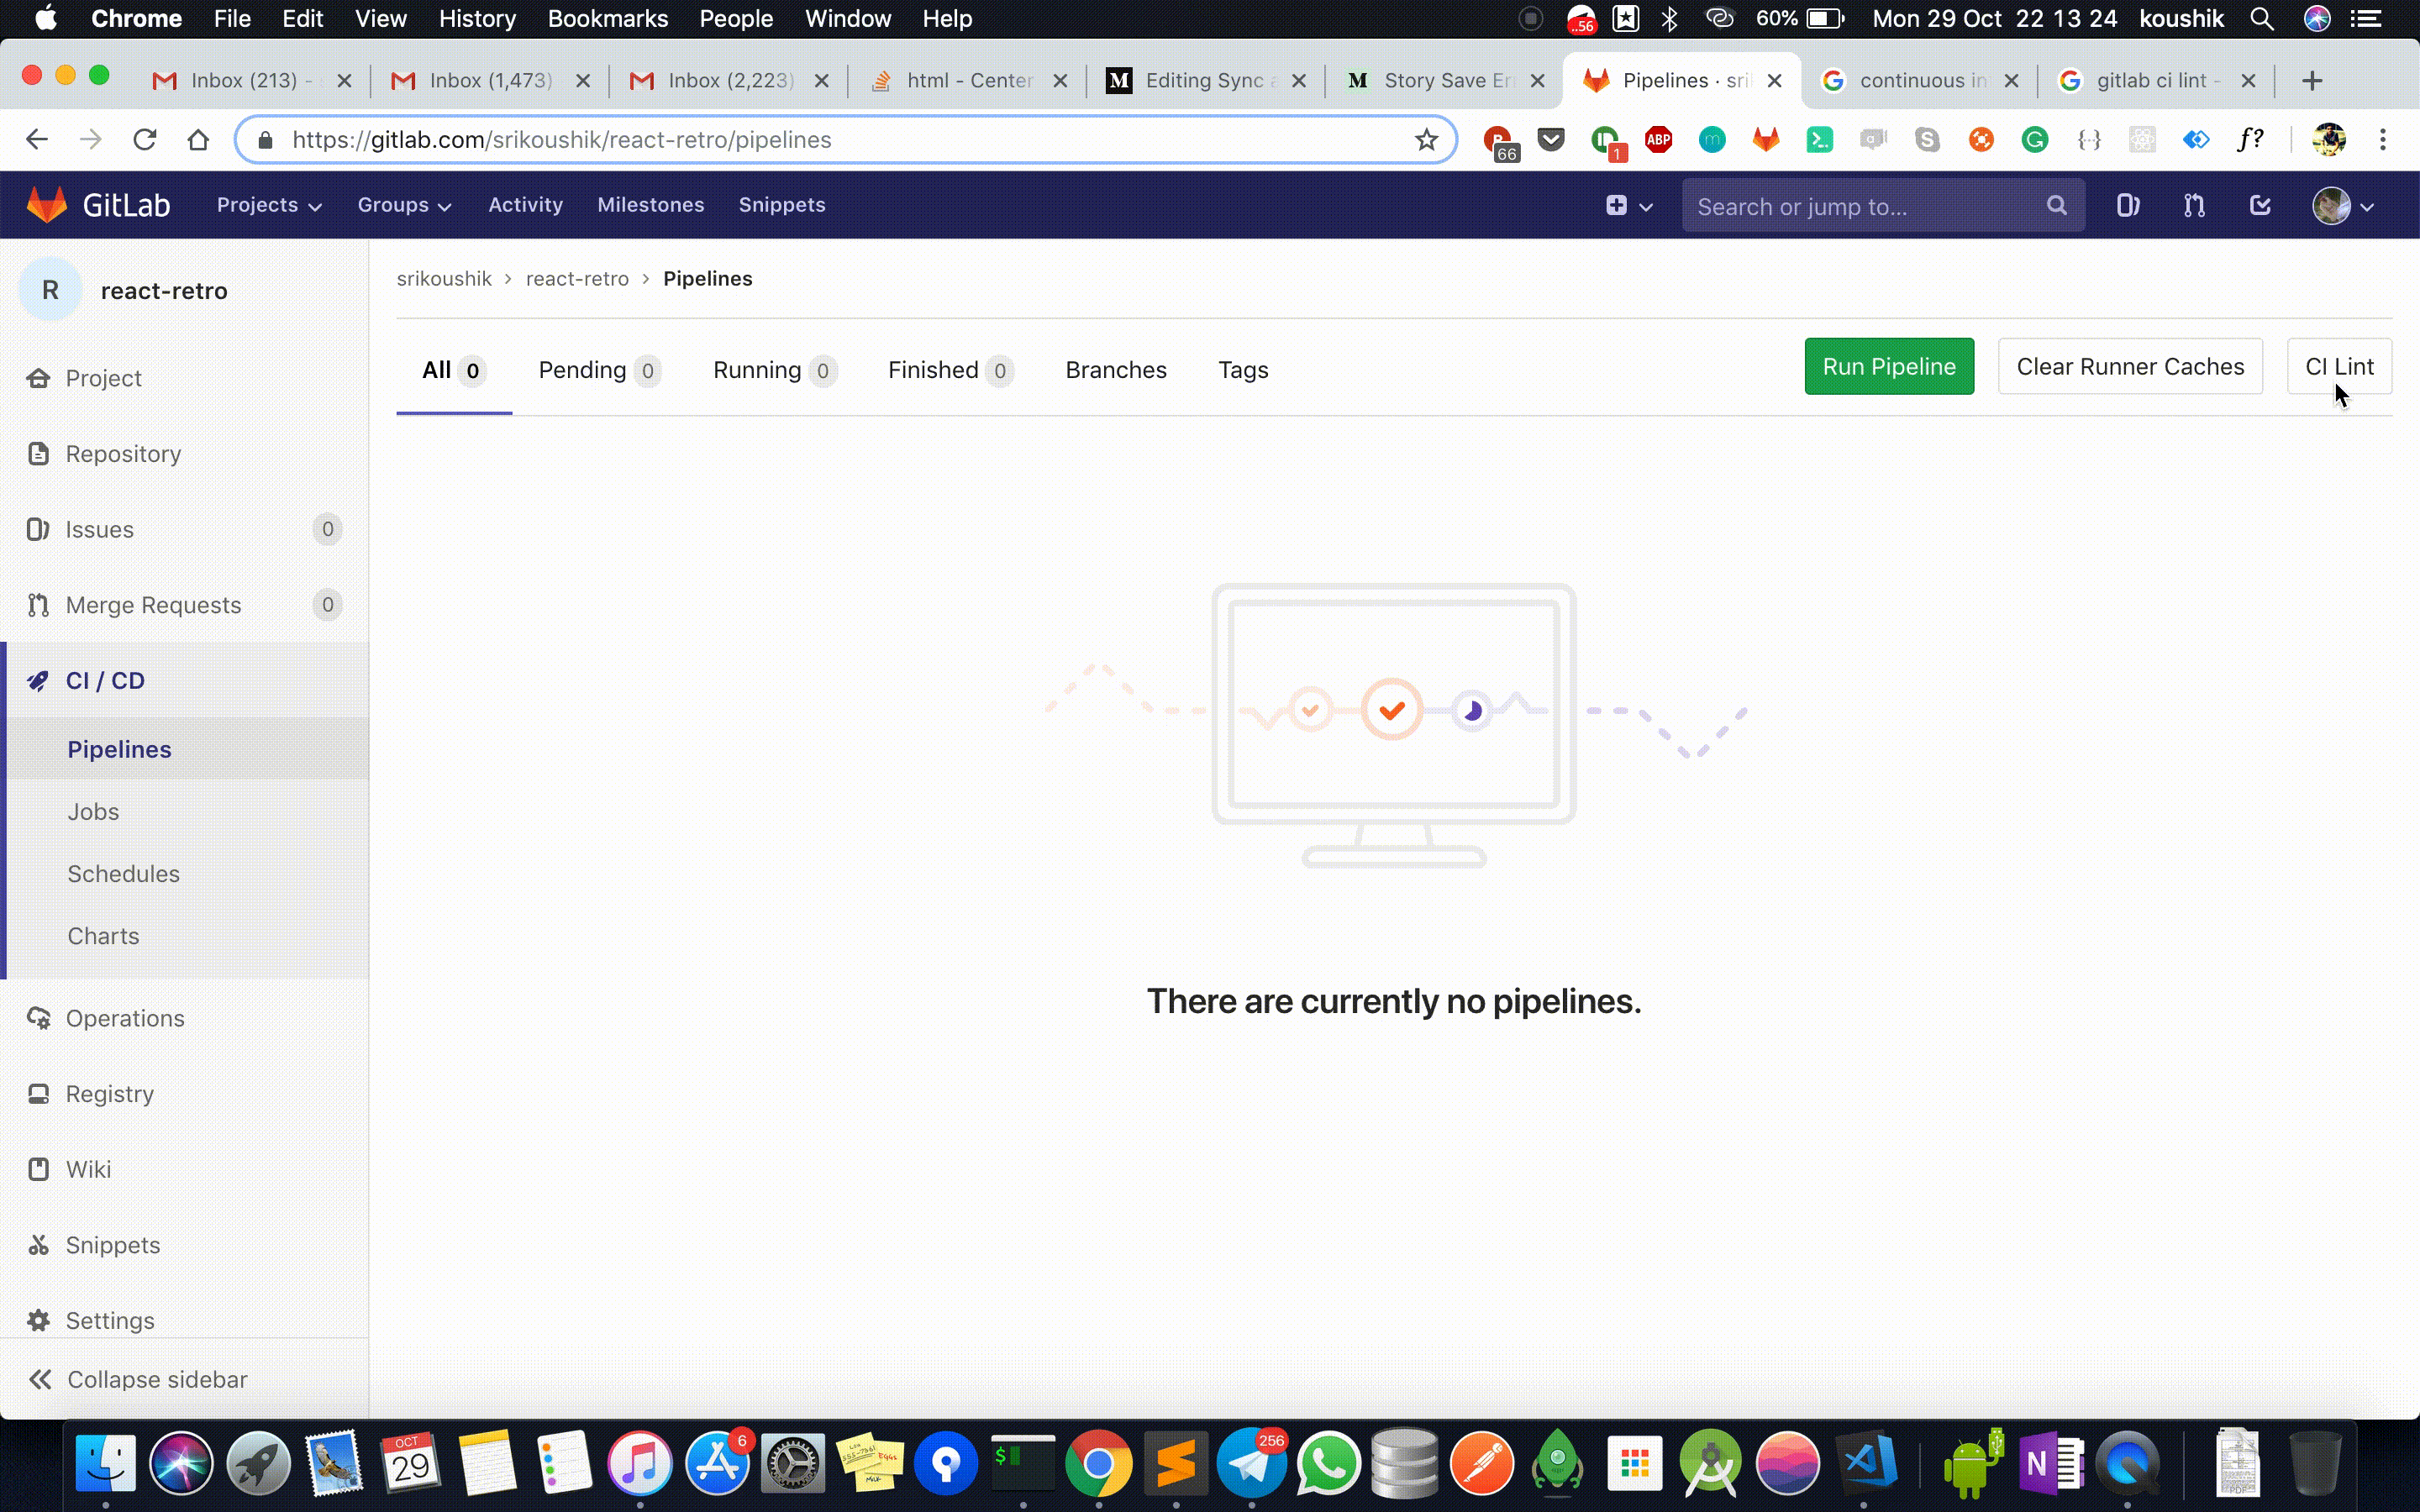Click Clear Runner Caches button
2420x1512 pixels.
click(x=2129, y=367)
